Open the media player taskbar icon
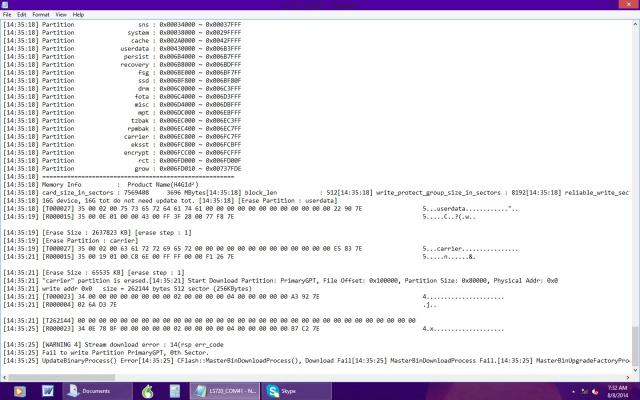640x400 pixels. [x=20, y=390]
